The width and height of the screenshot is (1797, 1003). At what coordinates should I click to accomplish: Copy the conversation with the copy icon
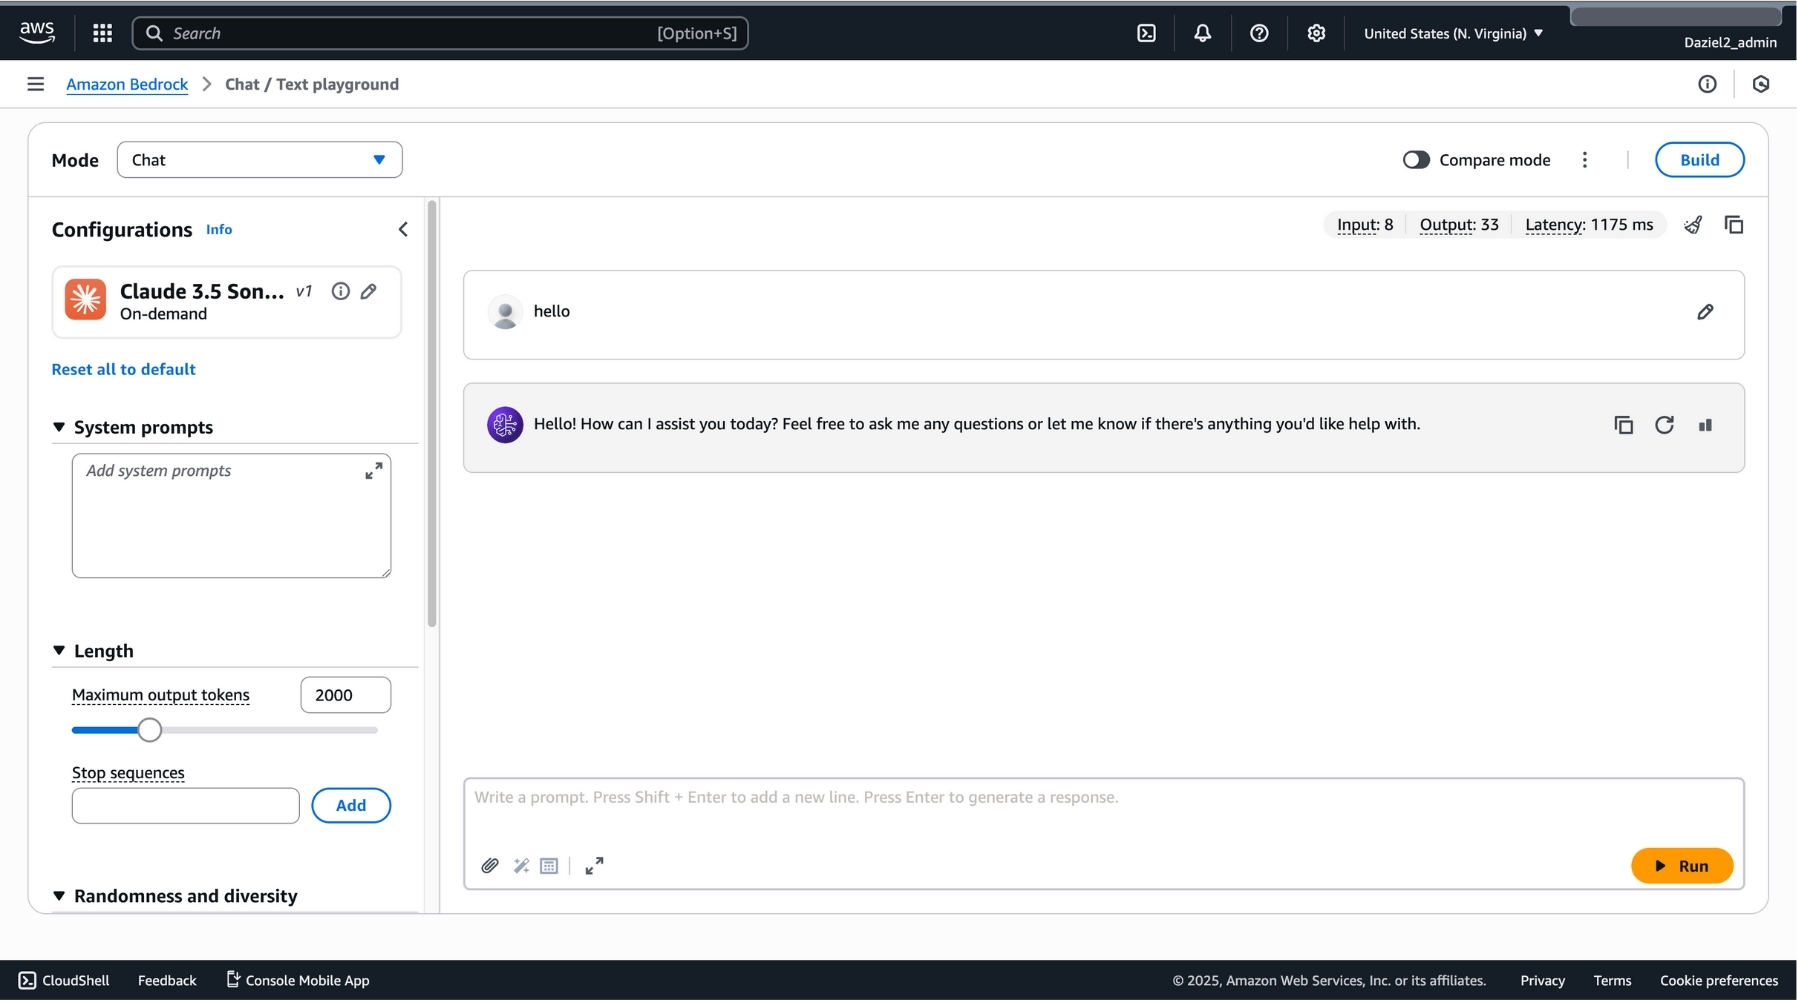1734,224
